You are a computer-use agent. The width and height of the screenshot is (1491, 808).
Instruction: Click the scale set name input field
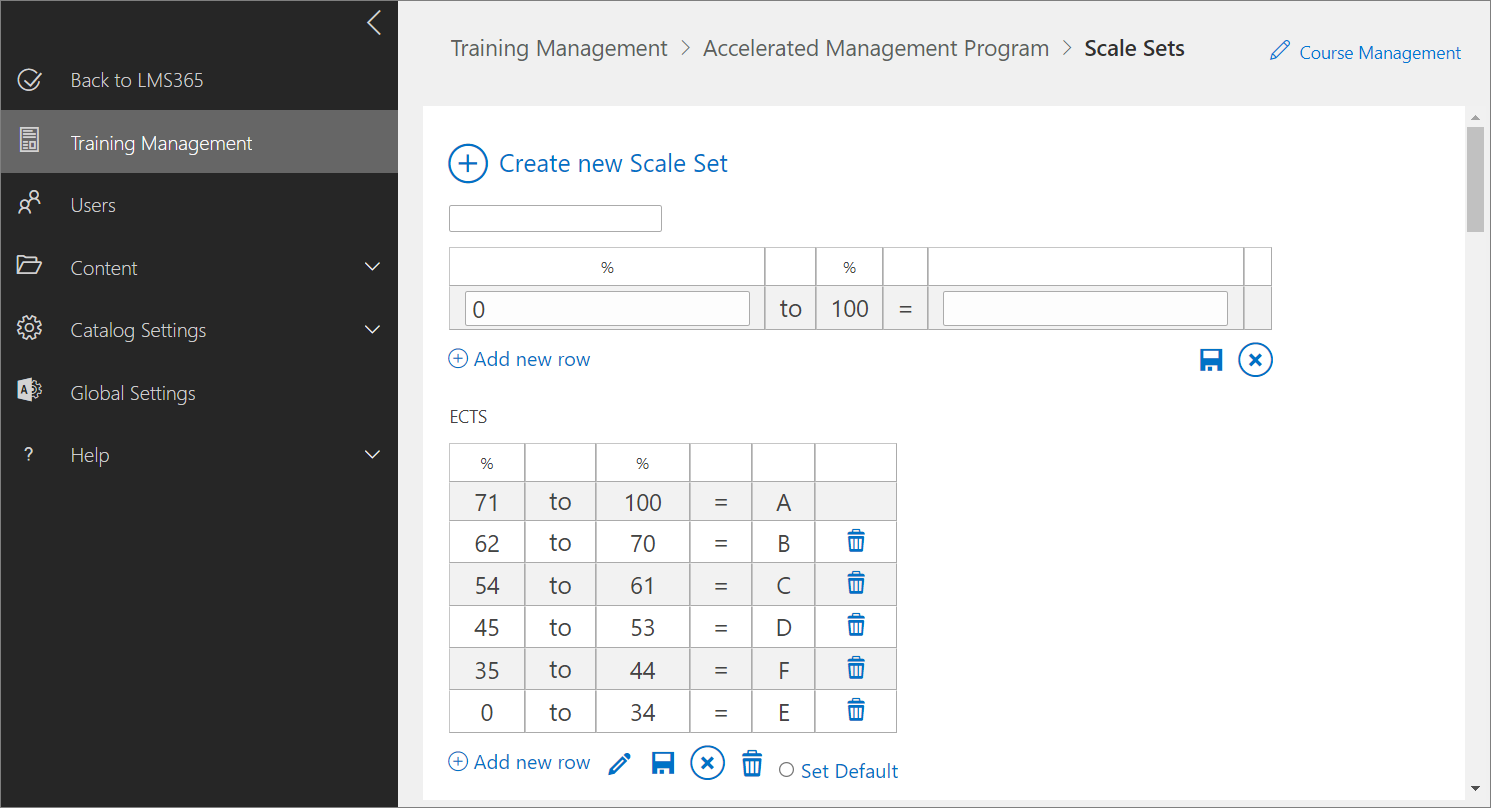555,218
